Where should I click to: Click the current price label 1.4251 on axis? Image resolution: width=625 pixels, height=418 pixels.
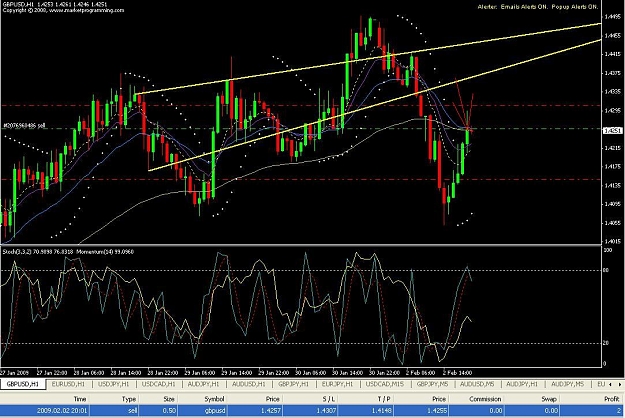point(613,131)
